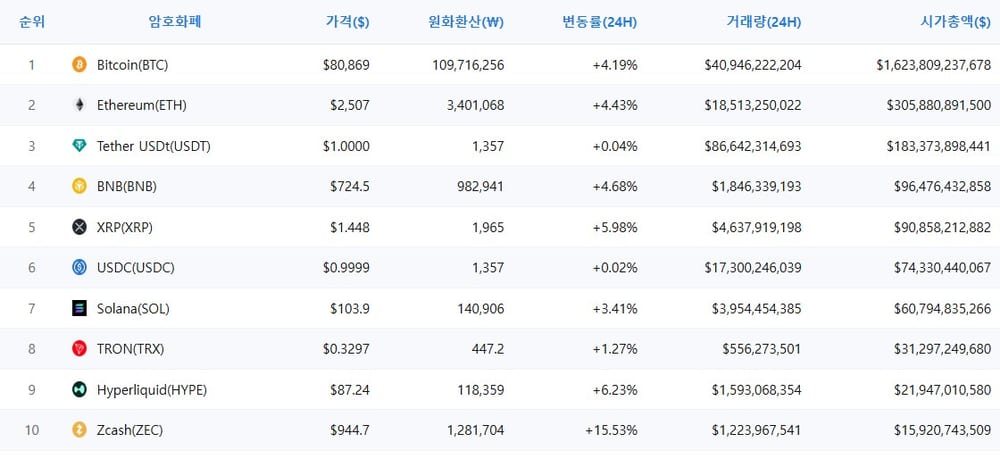
Task: Click the Solana logo icon
Action: click(79, 309)
